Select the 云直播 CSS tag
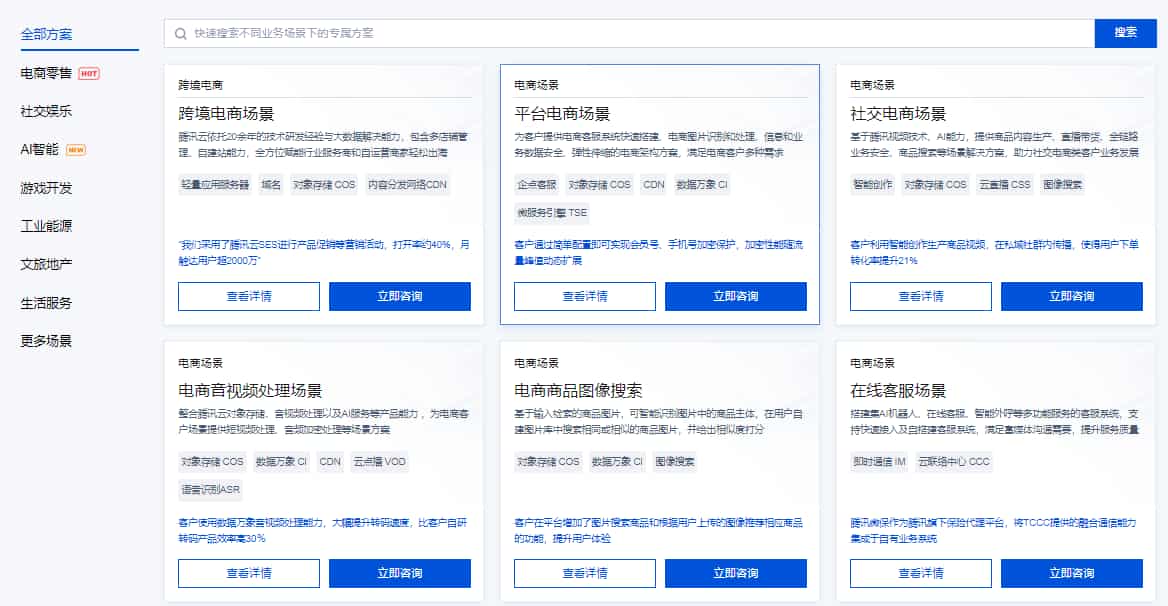 tap(1004, 185)
